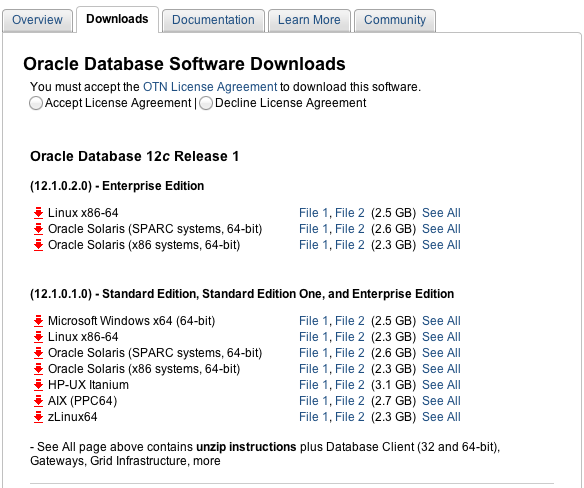Download File 2 for Microsoft Windows x64
Image resolution: width=584 pixels, height=488 pixels.
pyautogui.click(x=350, y=321)
